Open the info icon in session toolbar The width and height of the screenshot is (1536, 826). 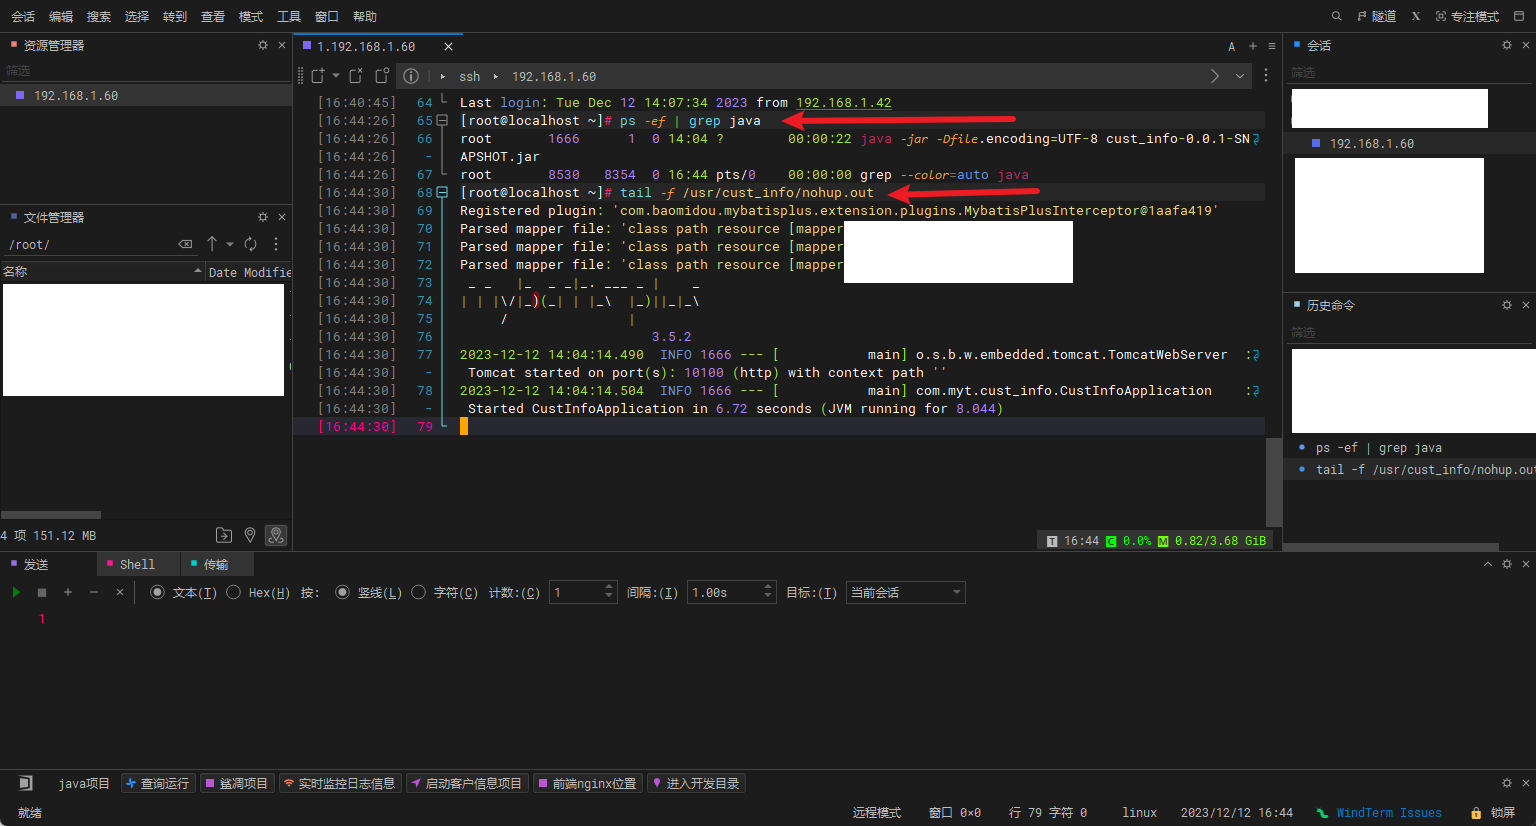click(411, 76)
